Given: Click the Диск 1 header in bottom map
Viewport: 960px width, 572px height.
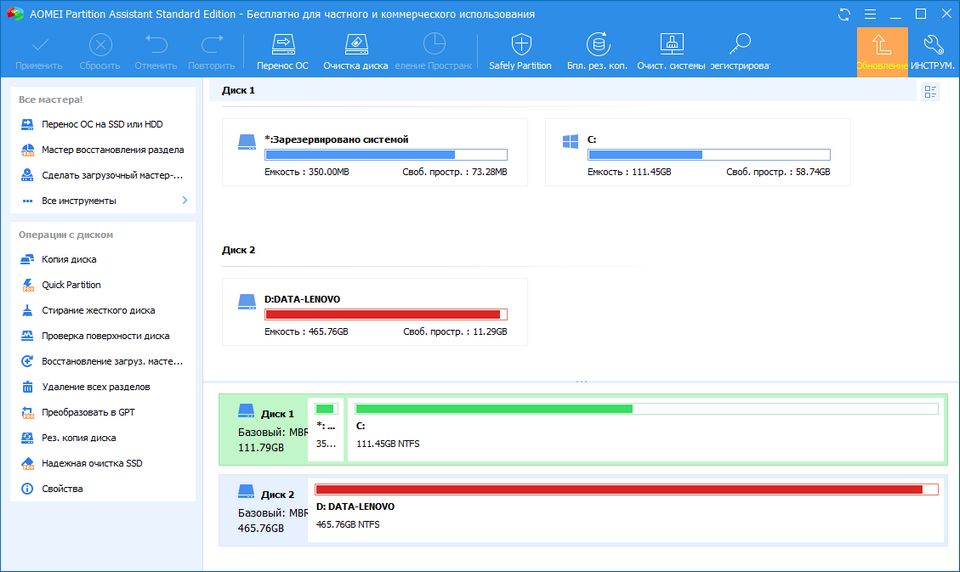Looking at the screenshot, I should tap(264, 430).
